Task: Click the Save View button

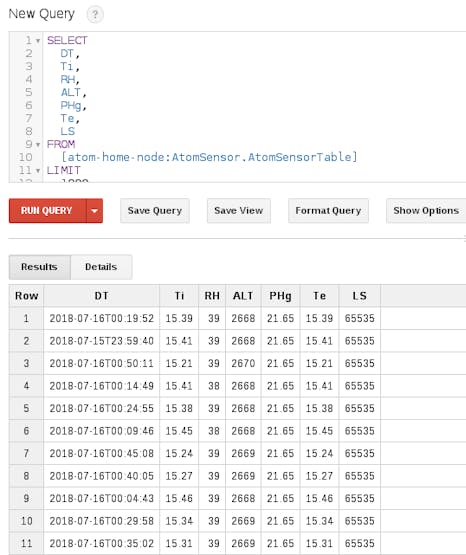Action: pos(238,211)
